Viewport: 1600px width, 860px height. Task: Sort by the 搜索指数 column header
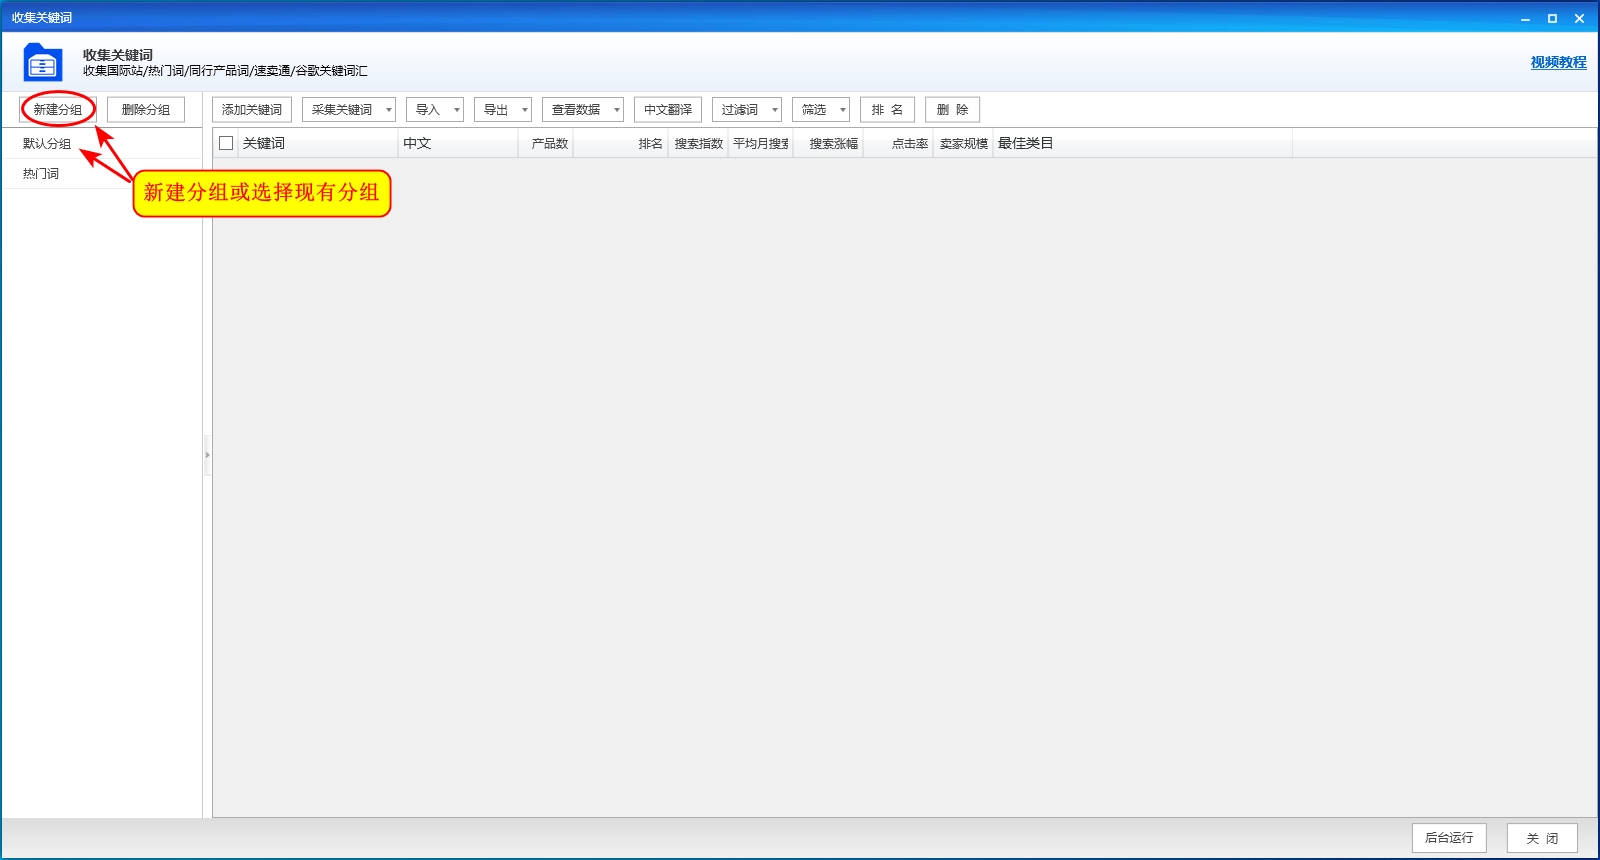(x=698, y=143)
